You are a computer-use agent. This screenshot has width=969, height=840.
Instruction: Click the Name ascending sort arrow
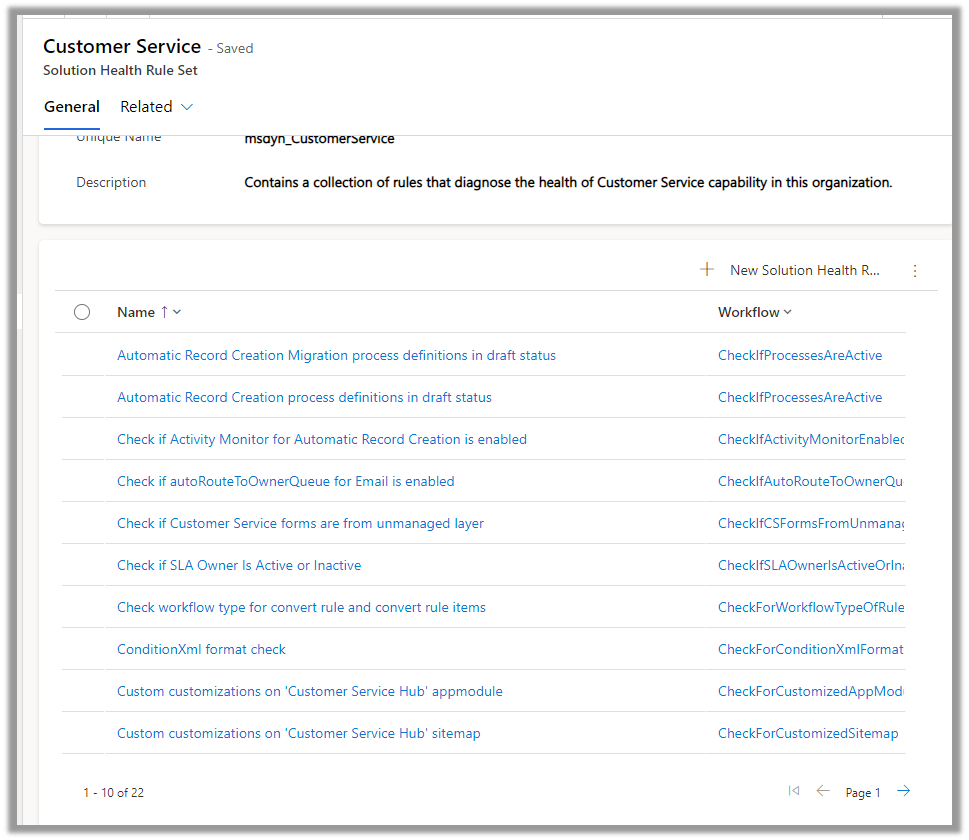point(164,312)
